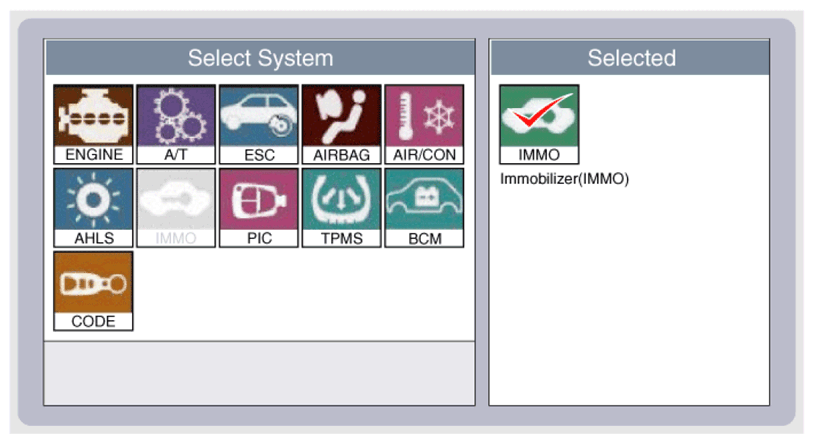Deselect the checked IMMO icon in Selected panel
Viewport: 814px width, 443px height.
[x=539, y=125]
